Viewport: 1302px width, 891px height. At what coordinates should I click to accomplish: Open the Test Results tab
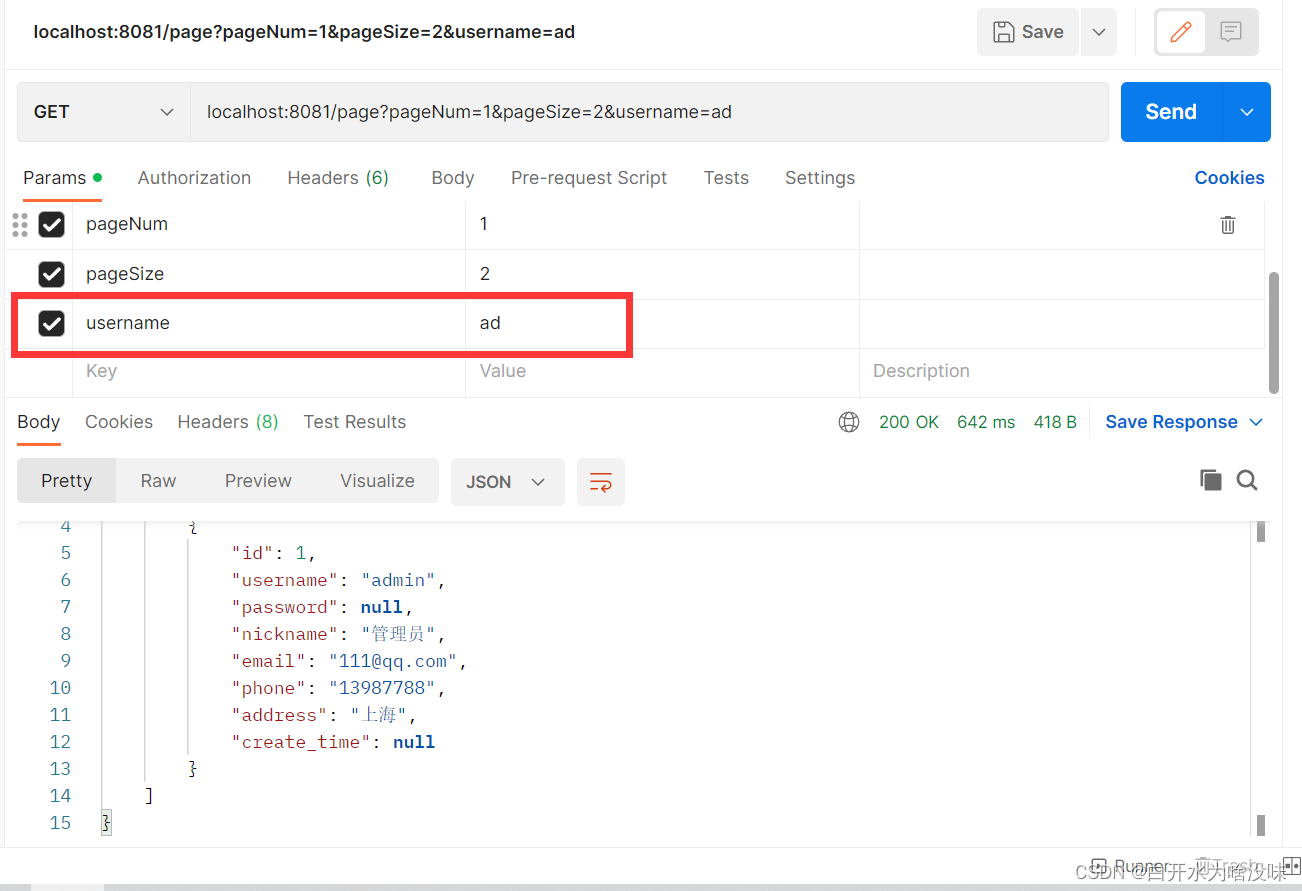click(x=354, y=421)
